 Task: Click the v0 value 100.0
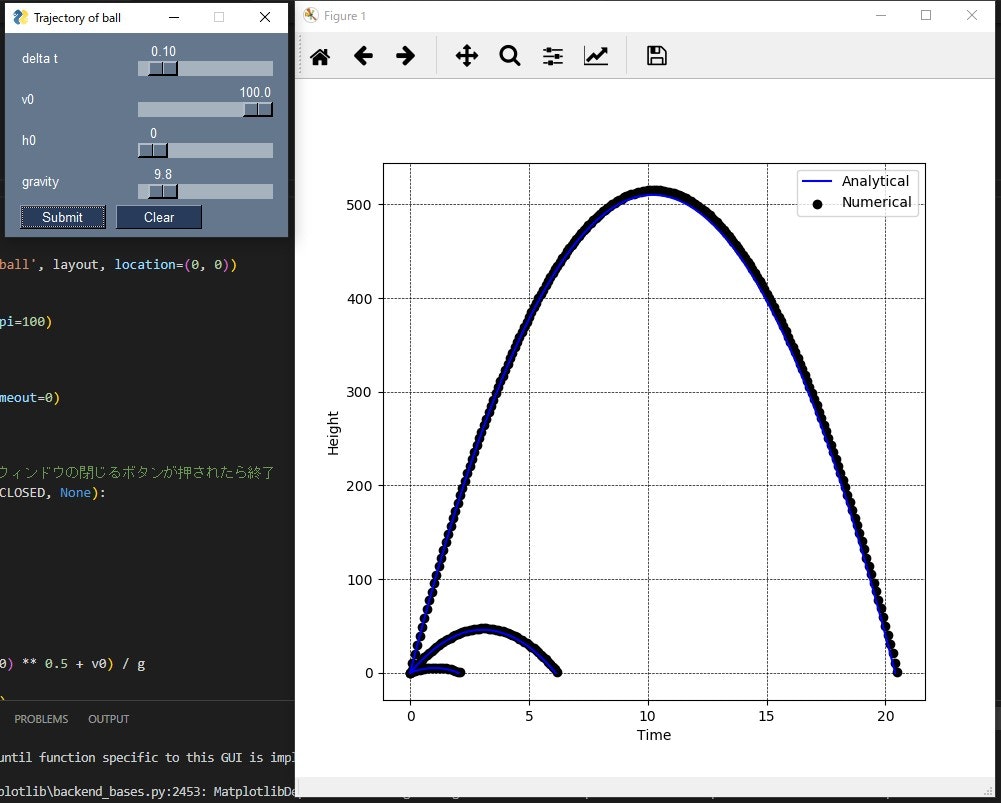(x=255, y=93)
